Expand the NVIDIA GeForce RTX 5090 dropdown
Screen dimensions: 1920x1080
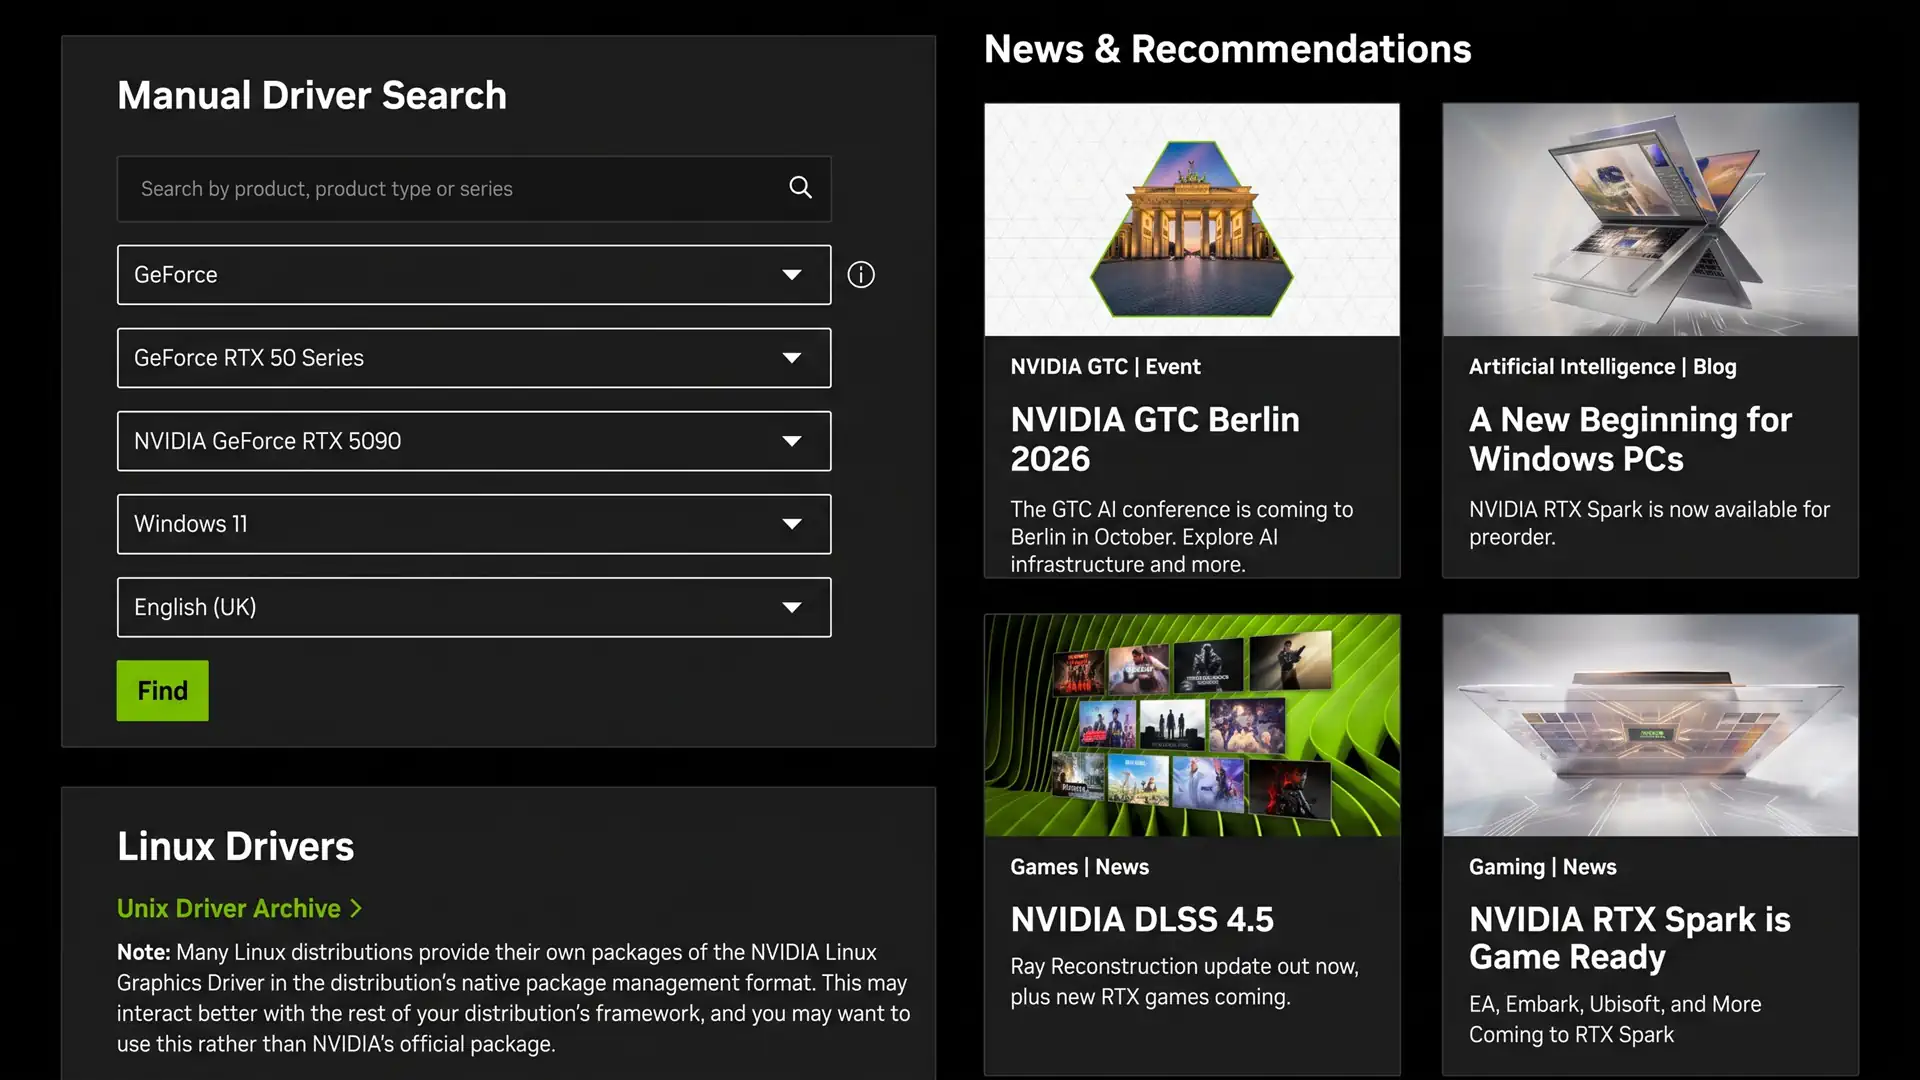click(x=474, y=441)
